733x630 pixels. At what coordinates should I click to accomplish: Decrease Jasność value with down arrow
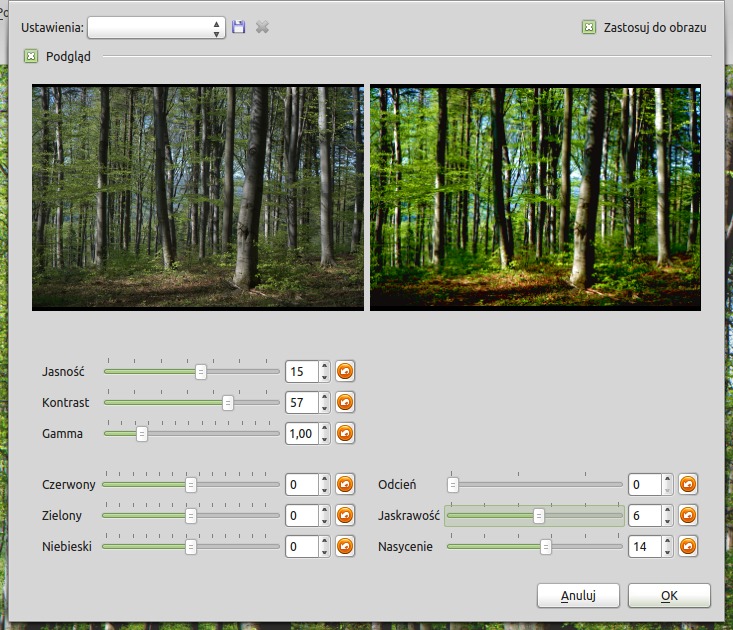click(324, 377)
